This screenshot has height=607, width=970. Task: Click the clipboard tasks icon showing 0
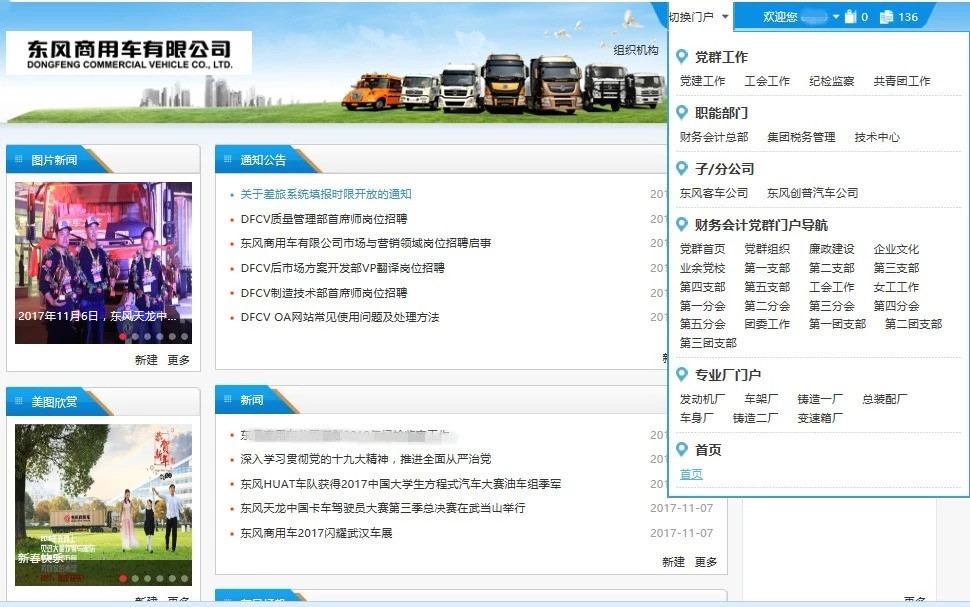tap(851, 17)
